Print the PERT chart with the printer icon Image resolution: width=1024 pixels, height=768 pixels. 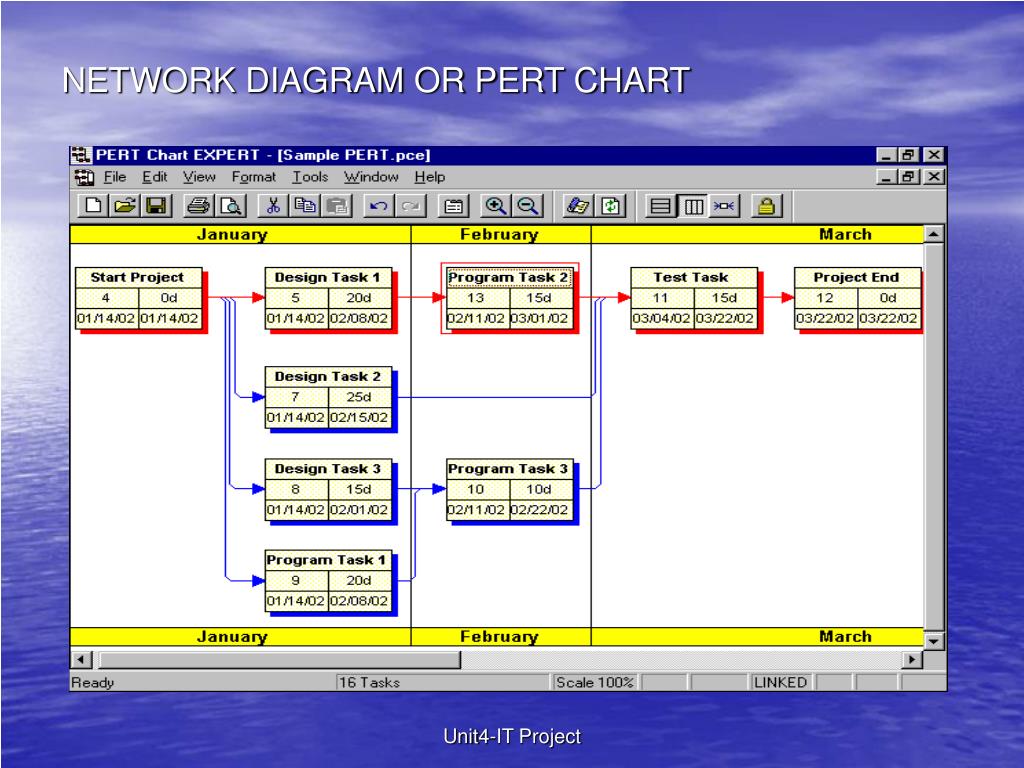coord(198,206)
